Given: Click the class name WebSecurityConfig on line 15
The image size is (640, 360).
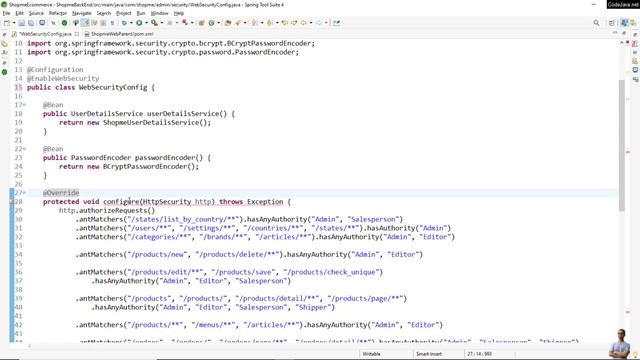Looking at the screenshot, I should click(113, 87).
